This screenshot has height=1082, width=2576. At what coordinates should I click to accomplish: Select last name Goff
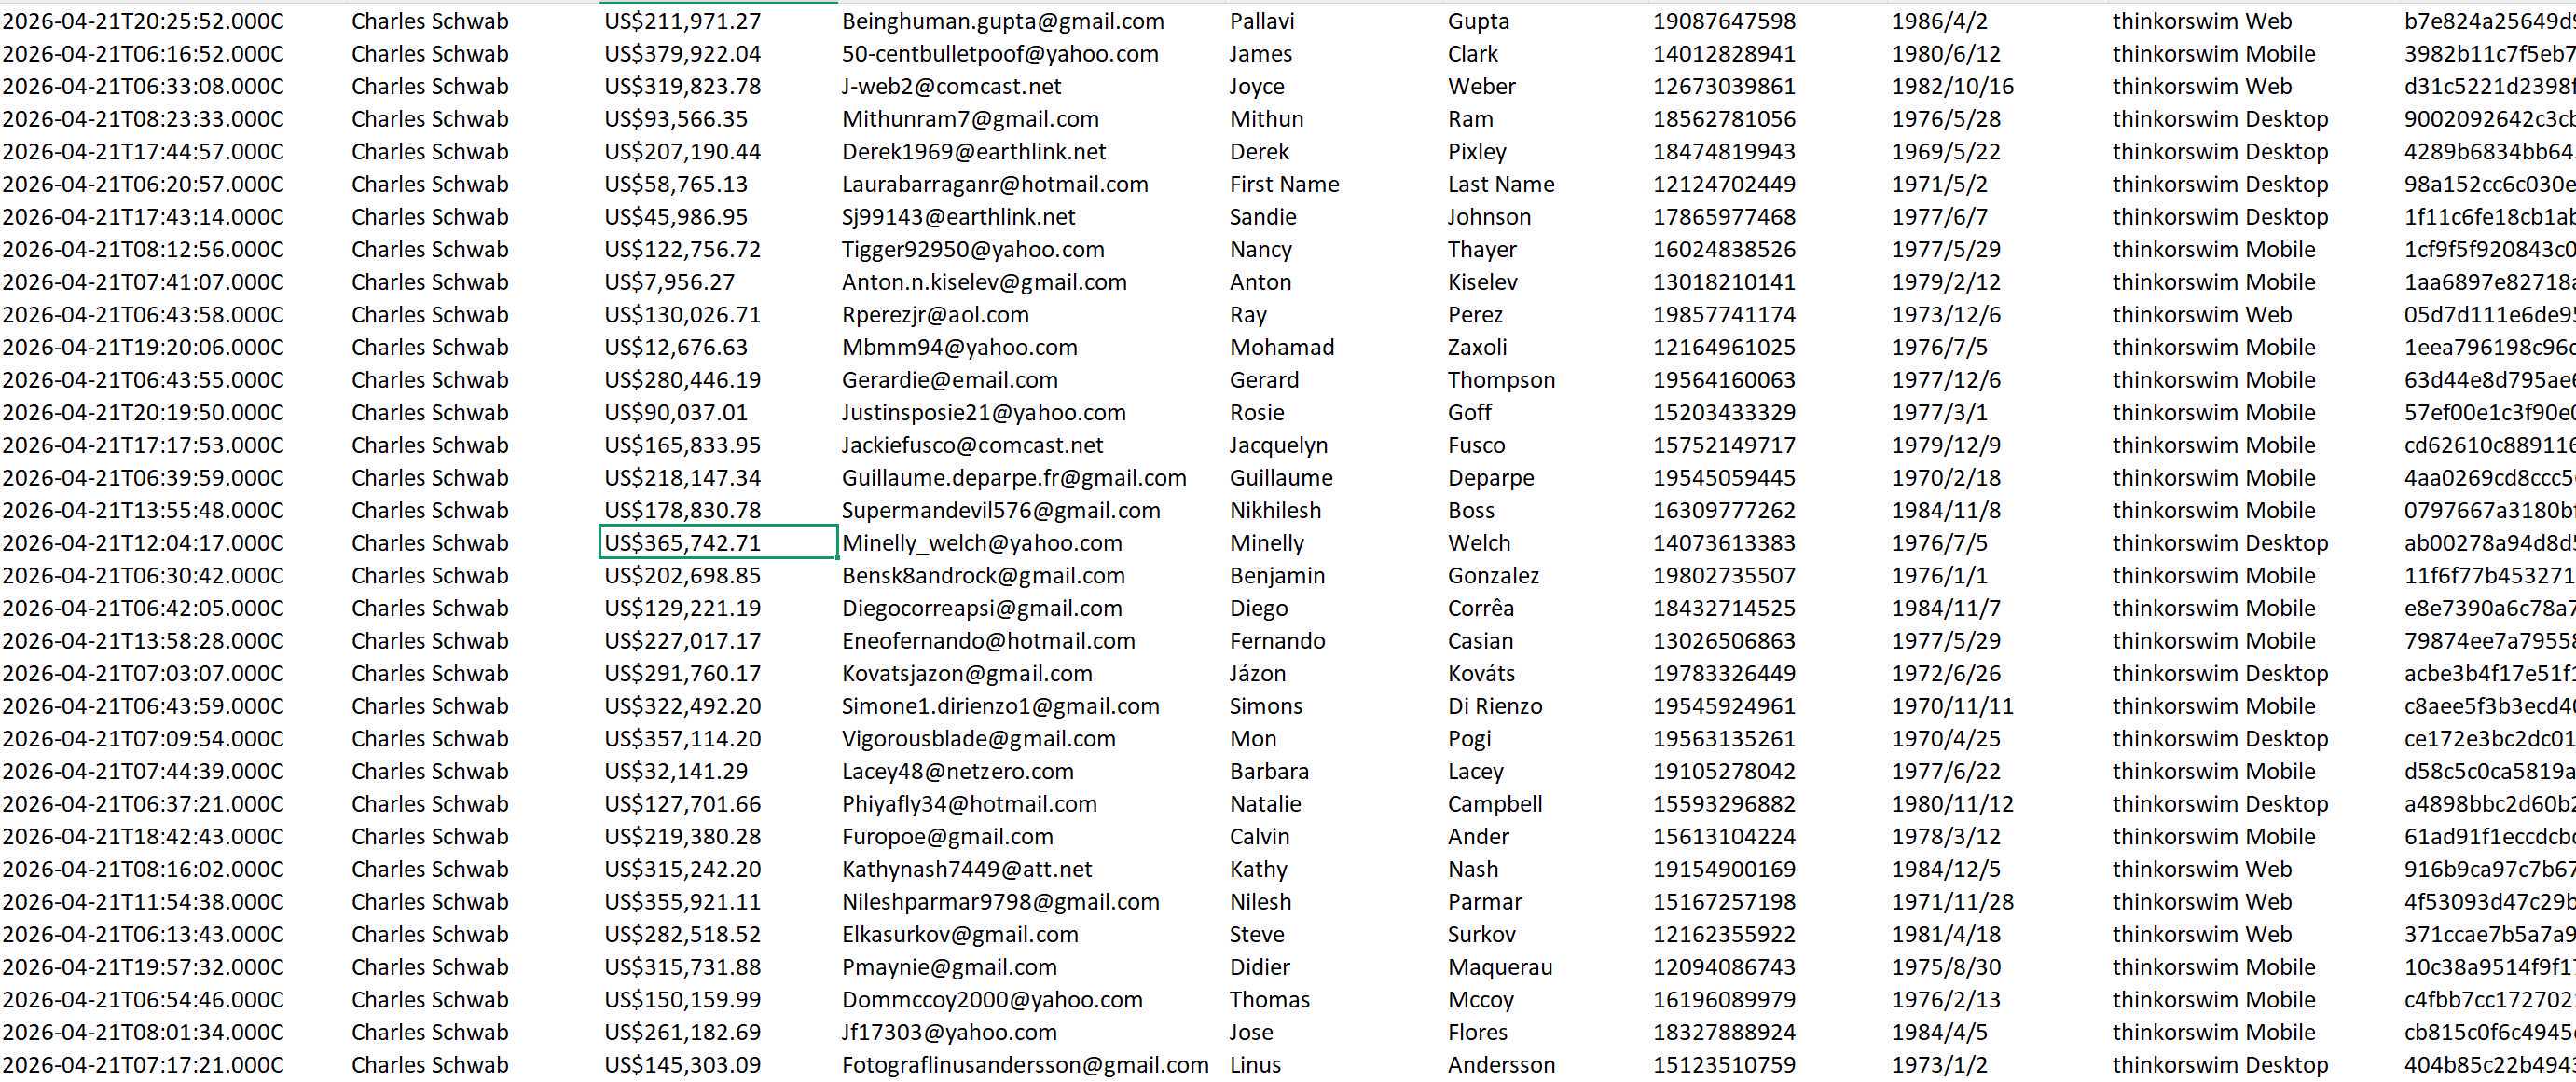point(1469,413)
